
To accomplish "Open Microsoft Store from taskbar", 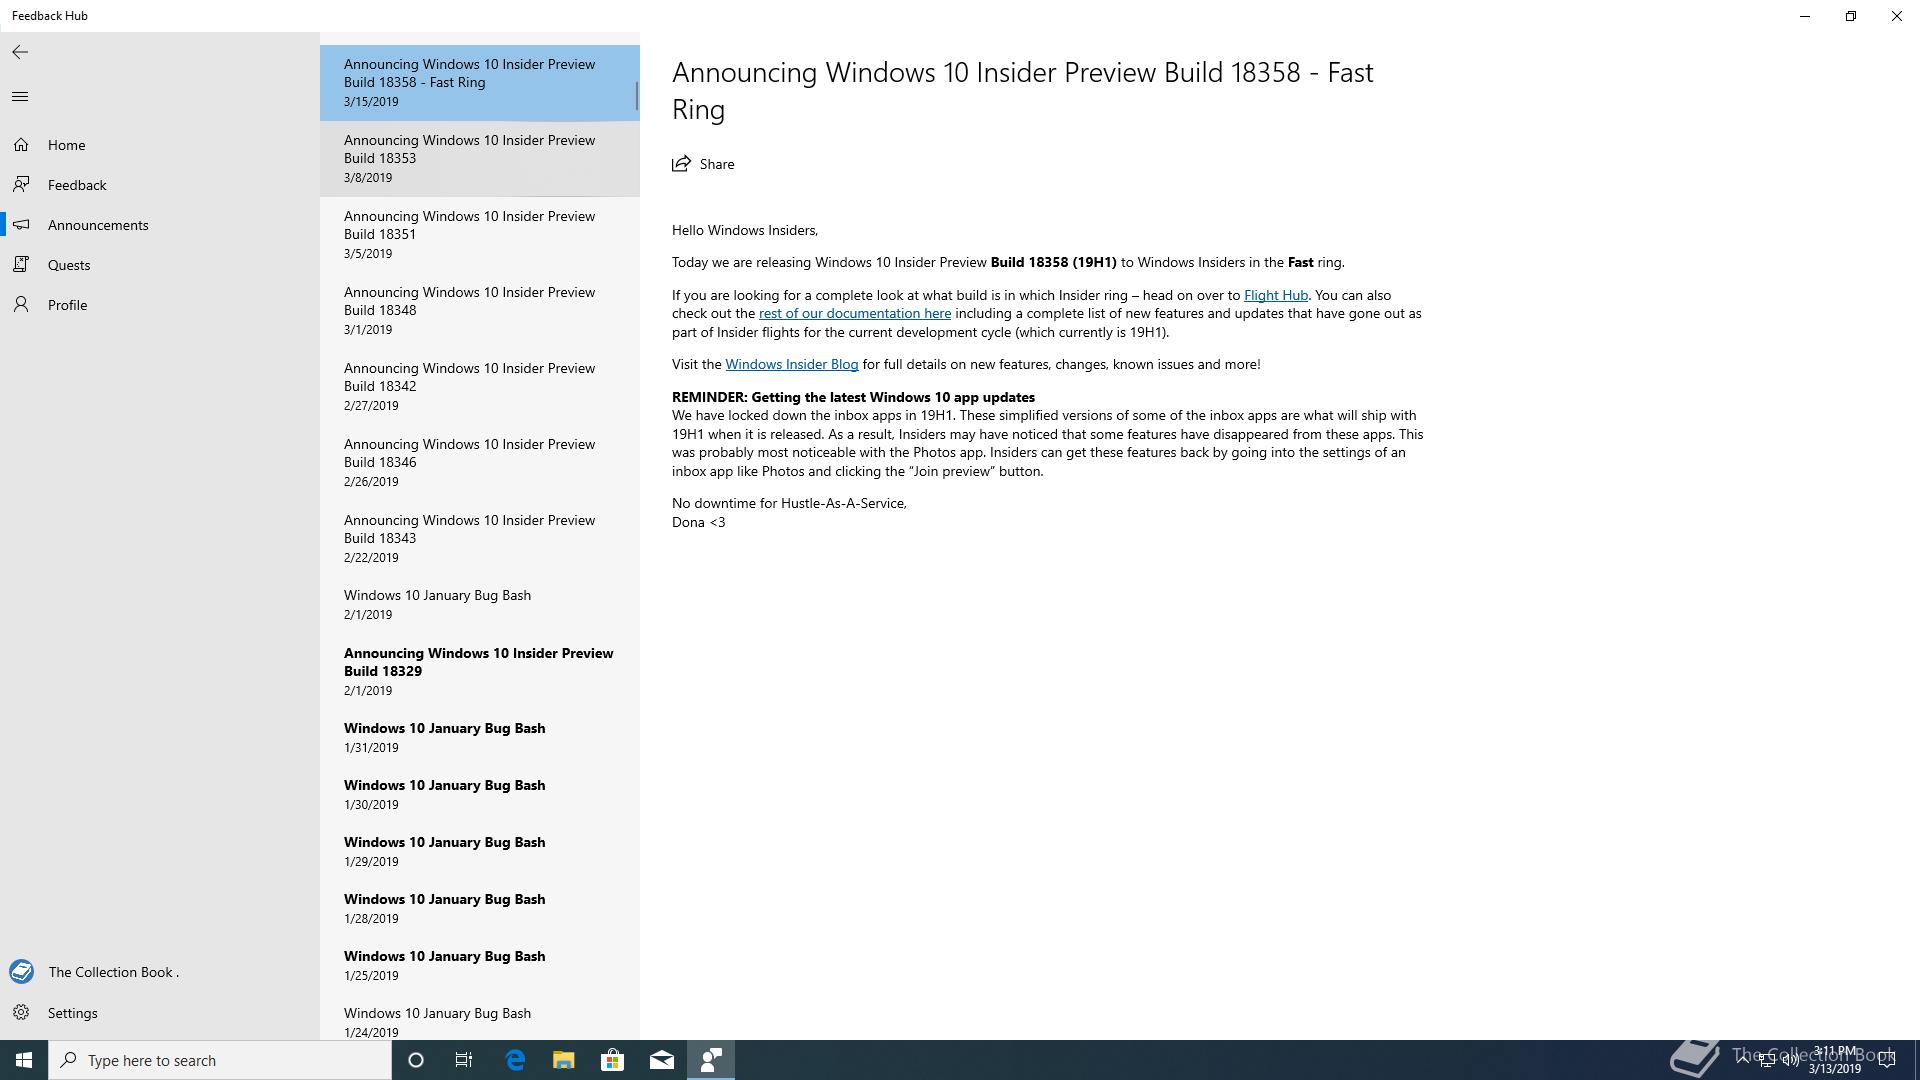I will click(x=613, y=1060).
